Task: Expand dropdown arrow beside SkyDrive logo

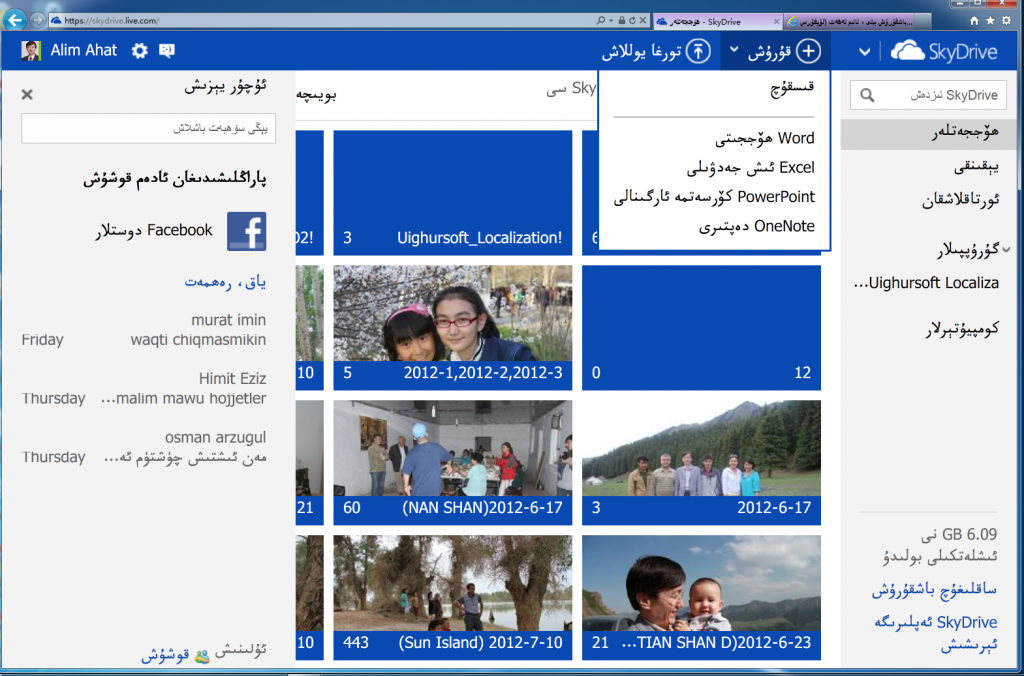Action: pyautogui.click(x=864, y=52)
